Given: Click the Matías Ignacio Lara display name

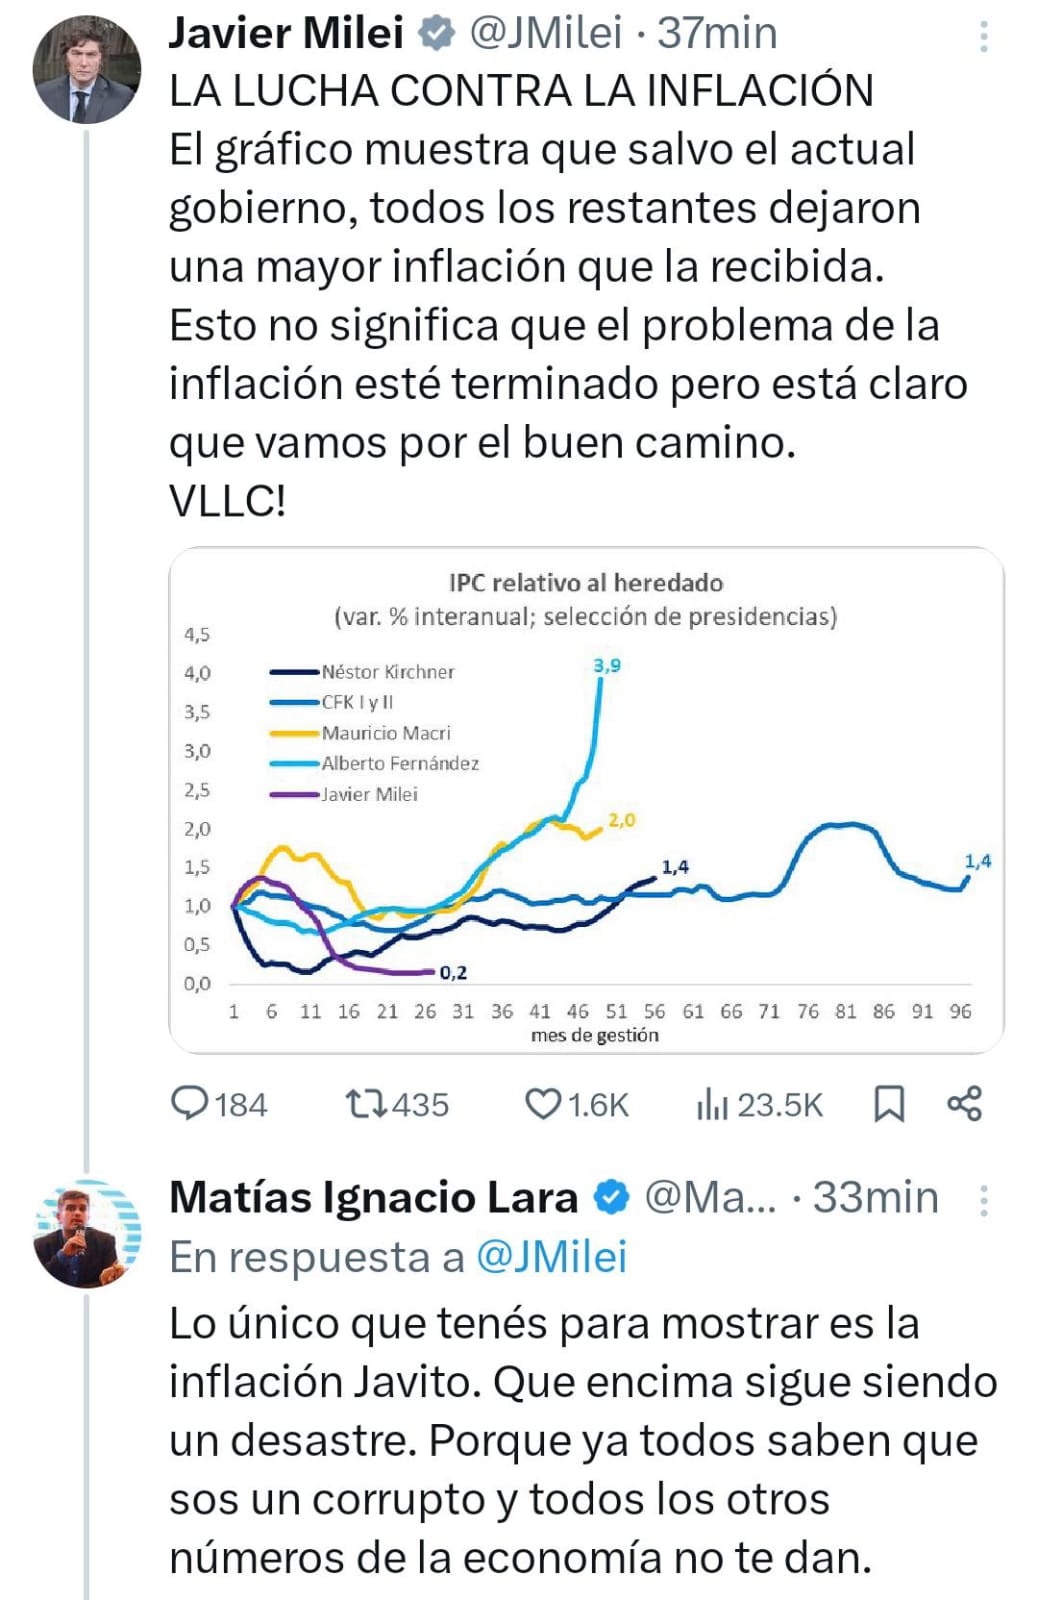Looking at the screenshot, I should tap(374, 1197).
